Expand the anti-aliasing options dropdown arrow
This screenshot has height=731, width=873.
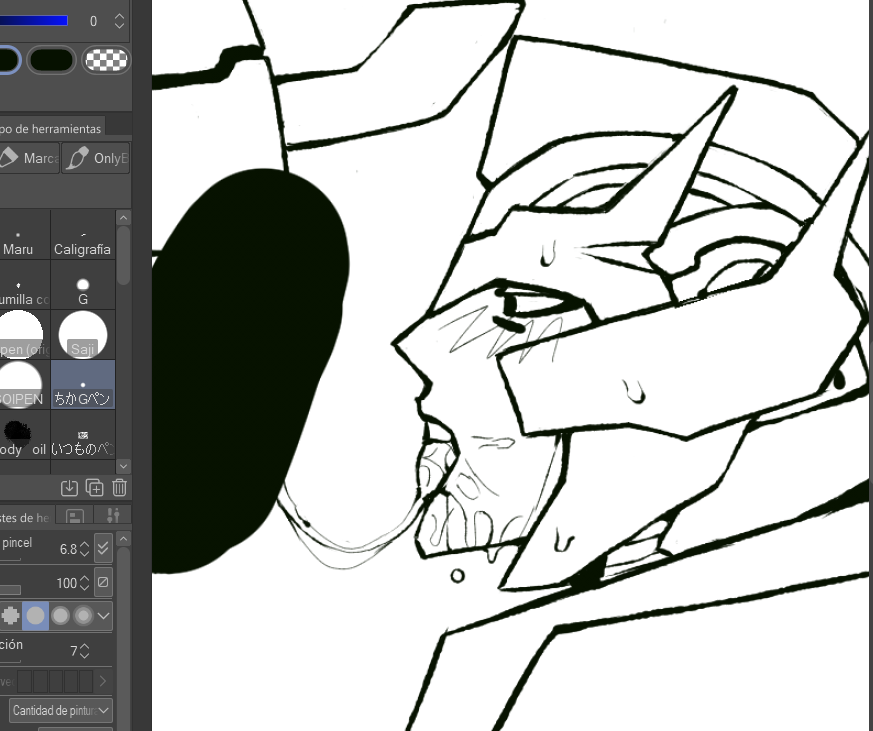coord(104,616)
